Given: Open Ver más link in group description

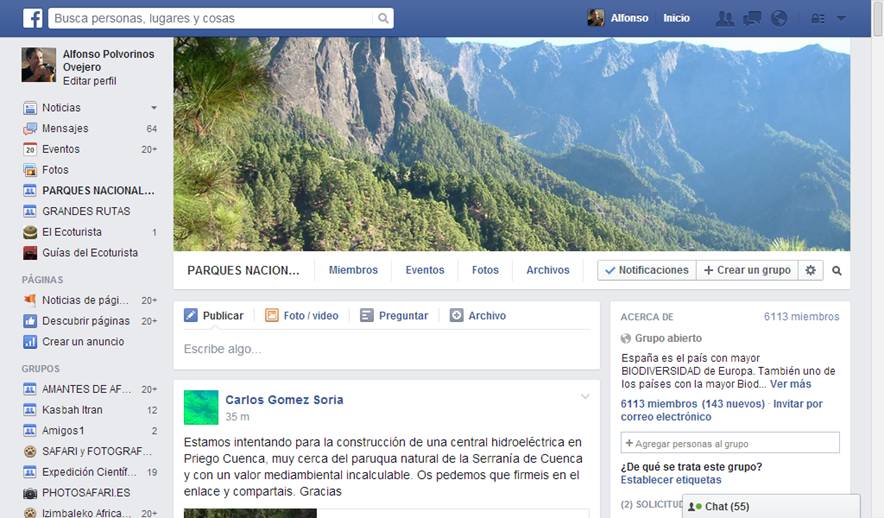Looking at the screenshot, I should pos(790,384).
